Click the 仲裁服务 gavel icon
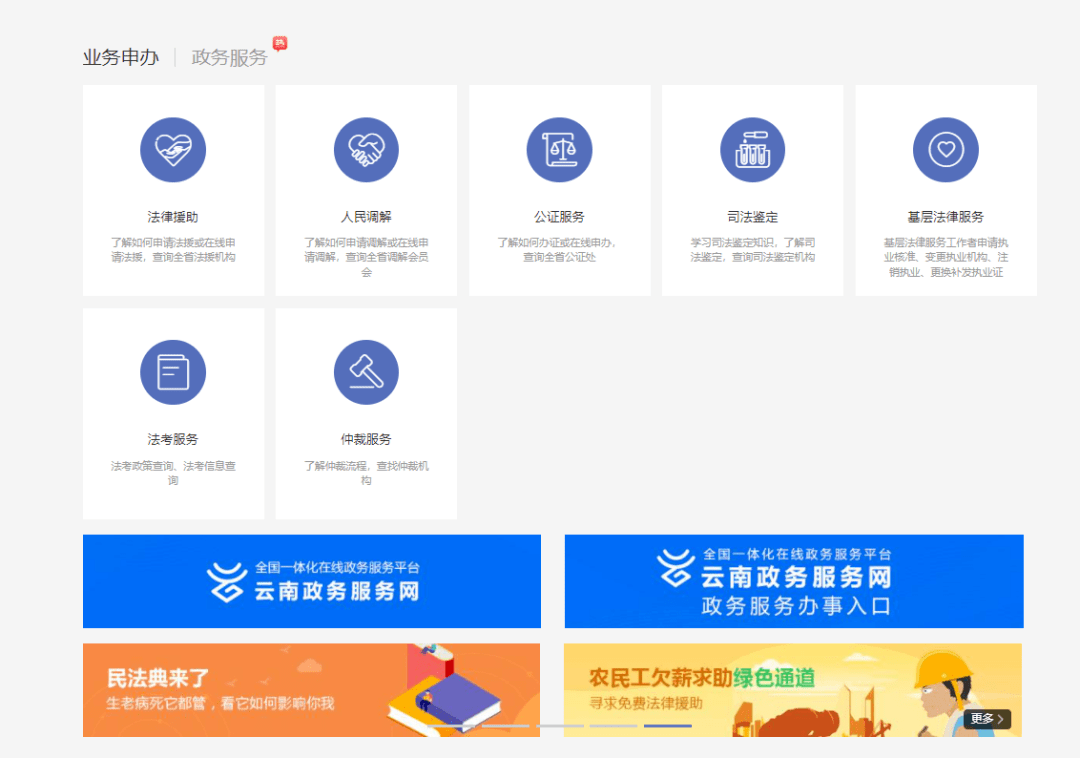 pos(366,371)
